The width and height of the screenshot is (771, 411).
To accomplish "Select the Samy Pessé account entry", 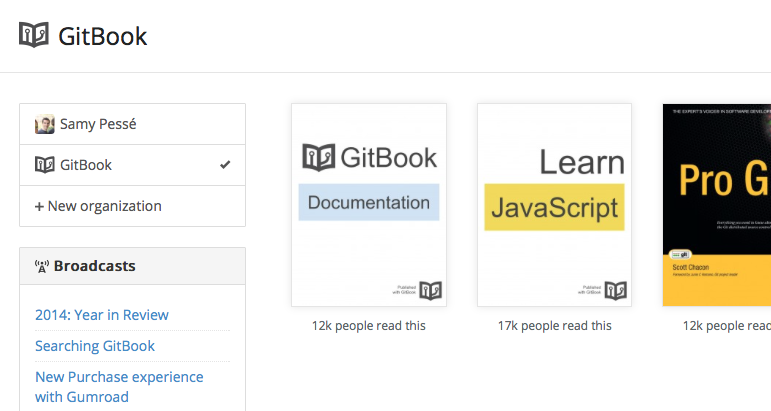I will click(x=132, y=124).
